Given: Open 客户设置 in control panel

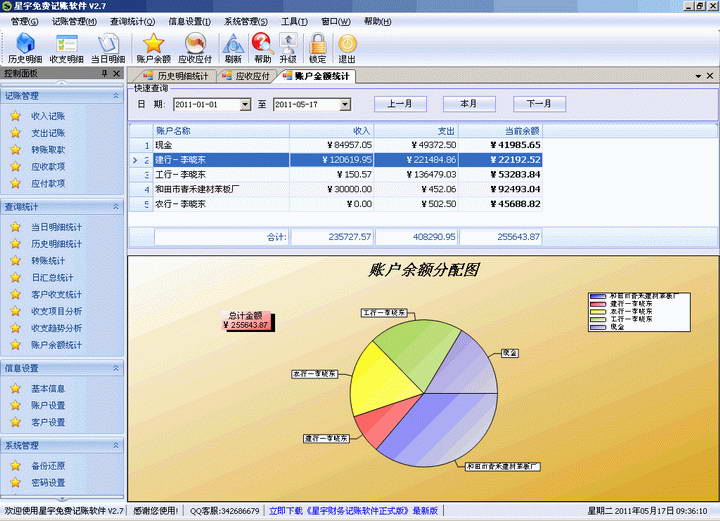Looking at the screenshot, I should tap(48, 422).
